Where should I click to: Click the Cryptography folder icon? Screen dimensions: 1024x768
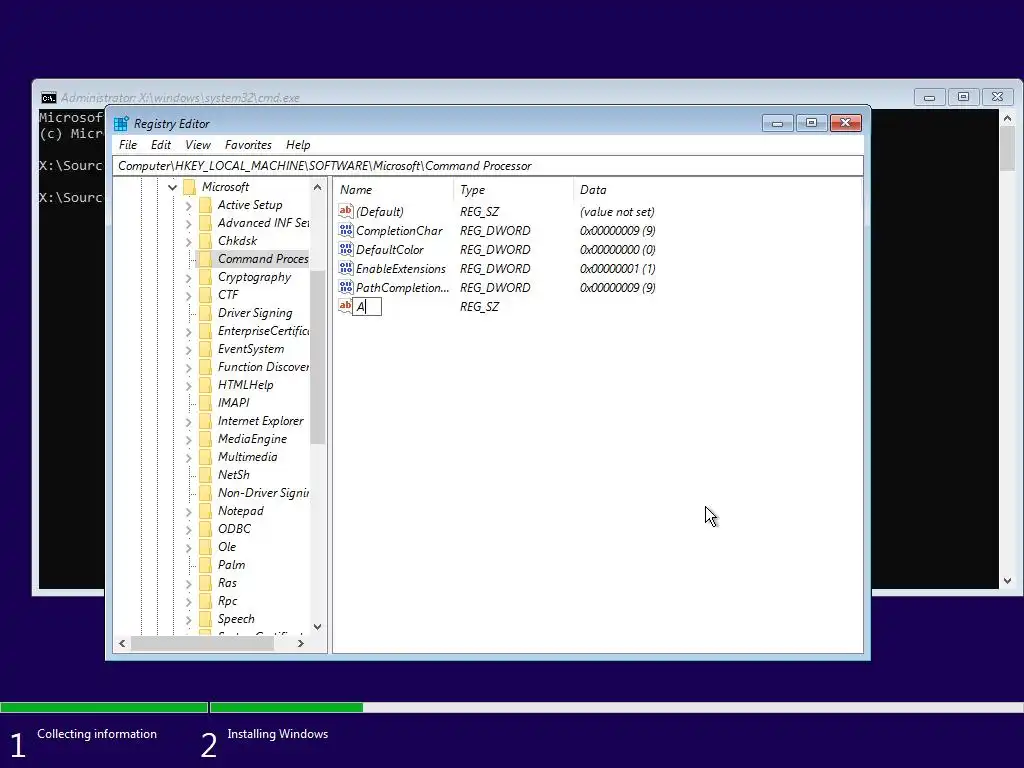205,277
